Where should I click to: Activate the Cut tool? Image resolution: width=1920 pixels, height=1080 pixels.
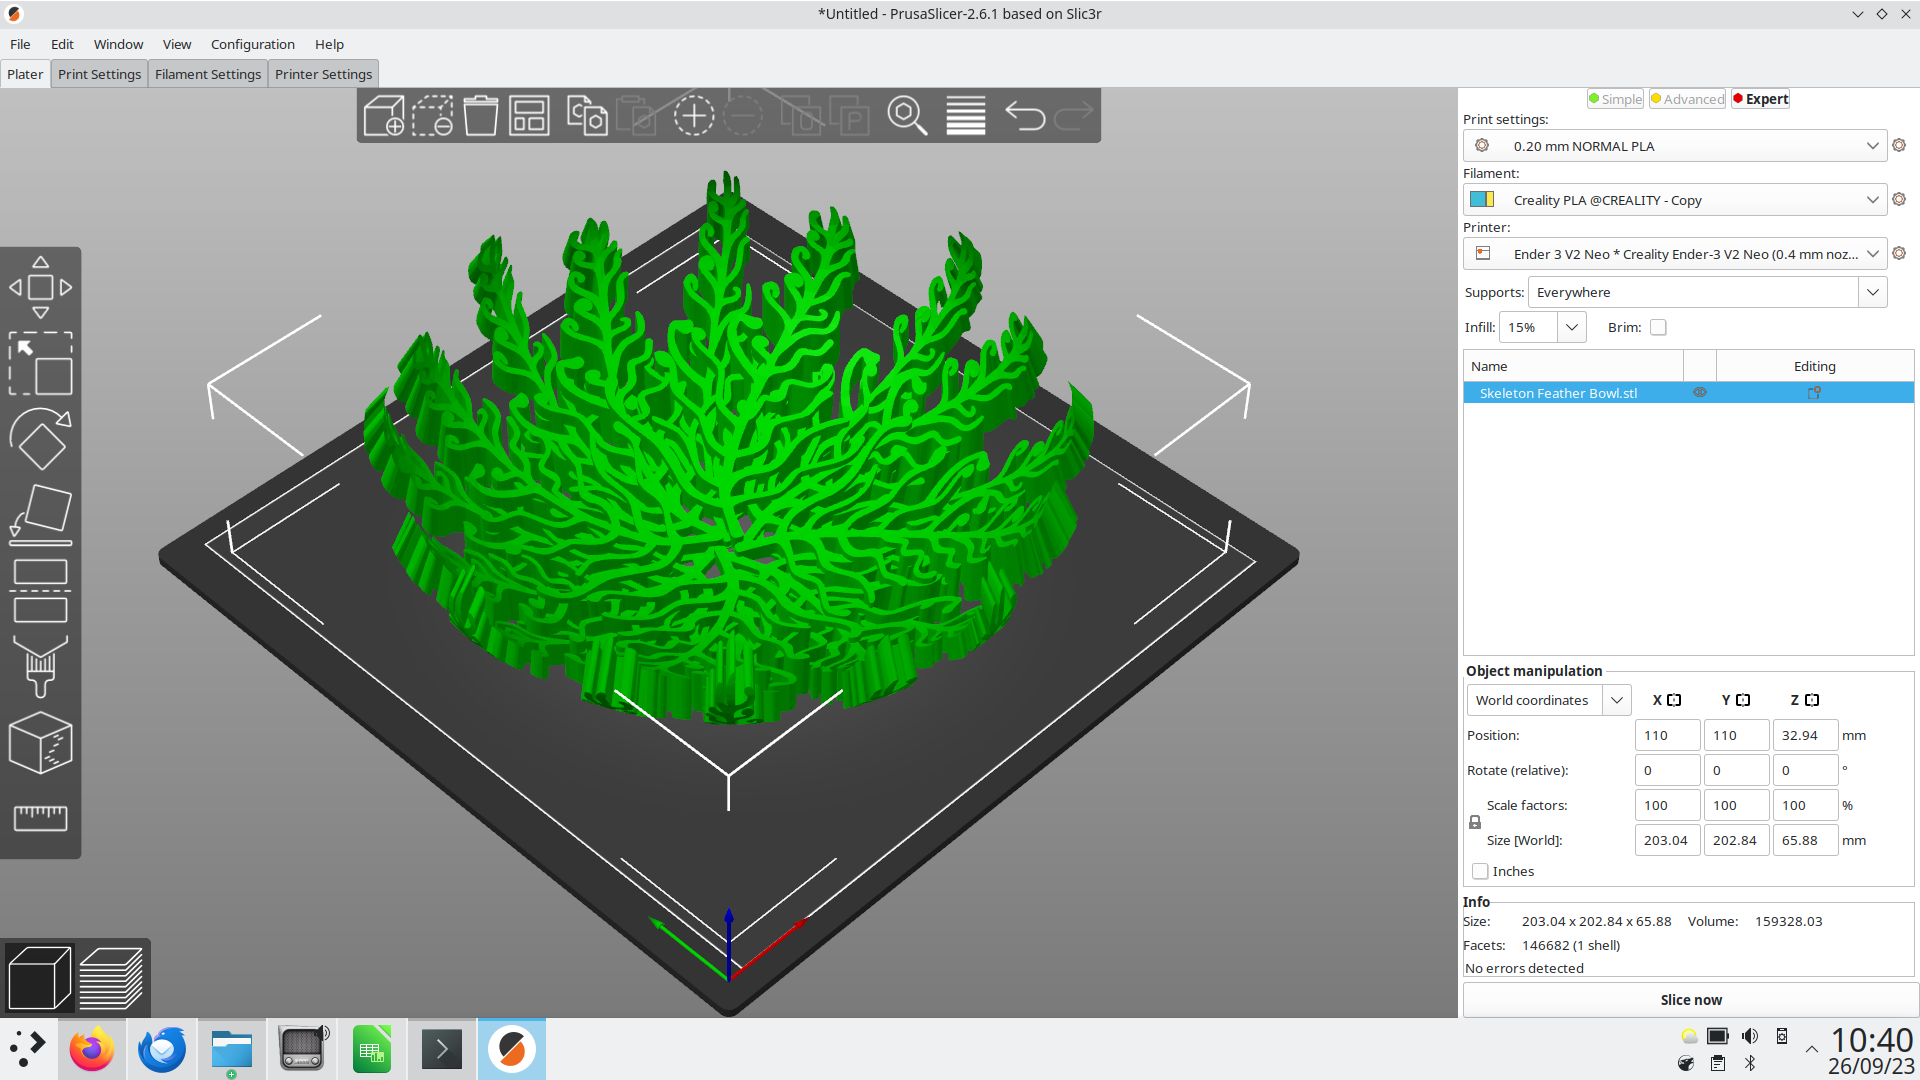pyautogui.click(x=40, y=590)
